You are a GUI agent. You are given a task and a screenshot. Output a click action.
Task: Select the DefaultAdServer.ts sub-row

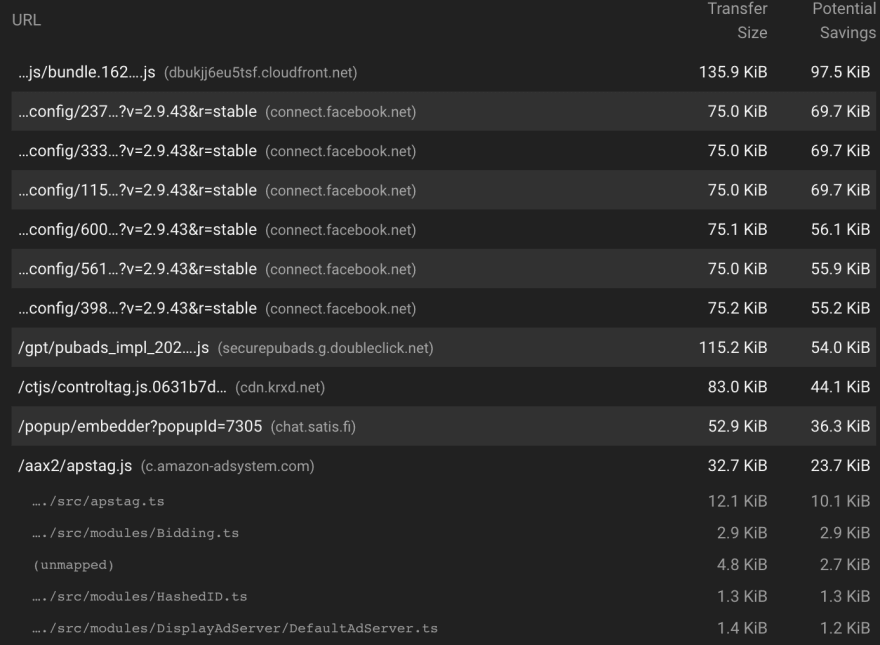pos(443,628)
